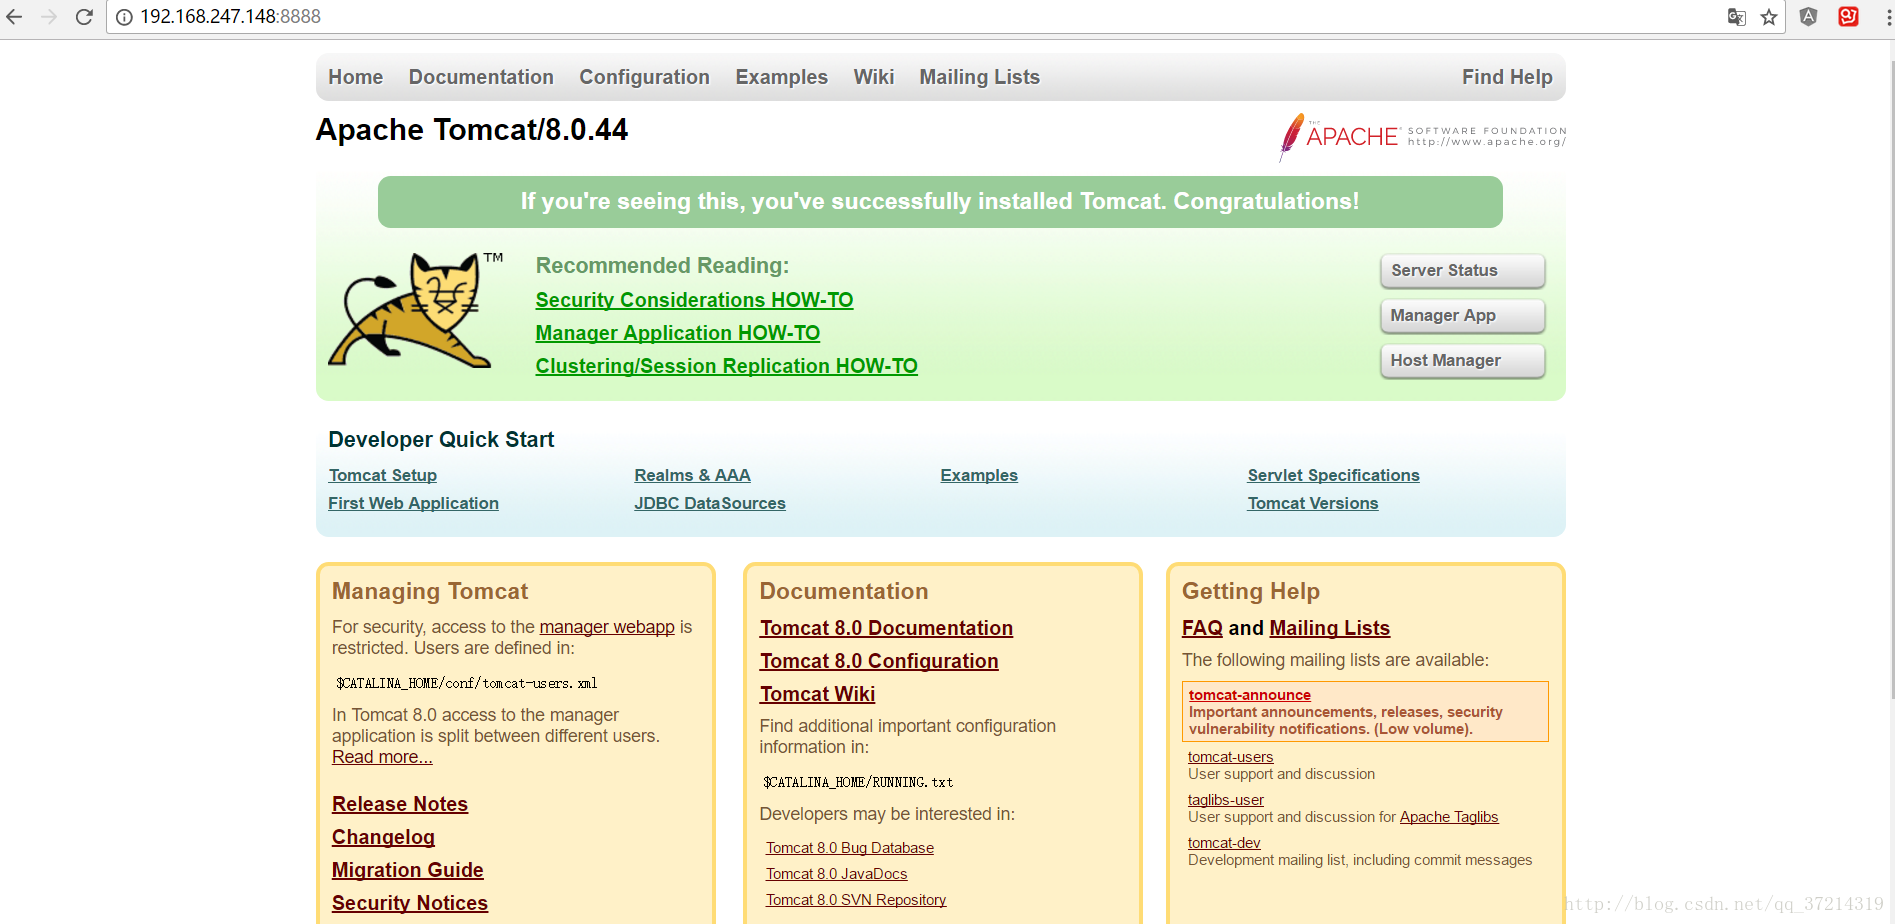1895x924 pixels.
Task: Click the Tomcat cat mascot image
Action: point(414,310)
